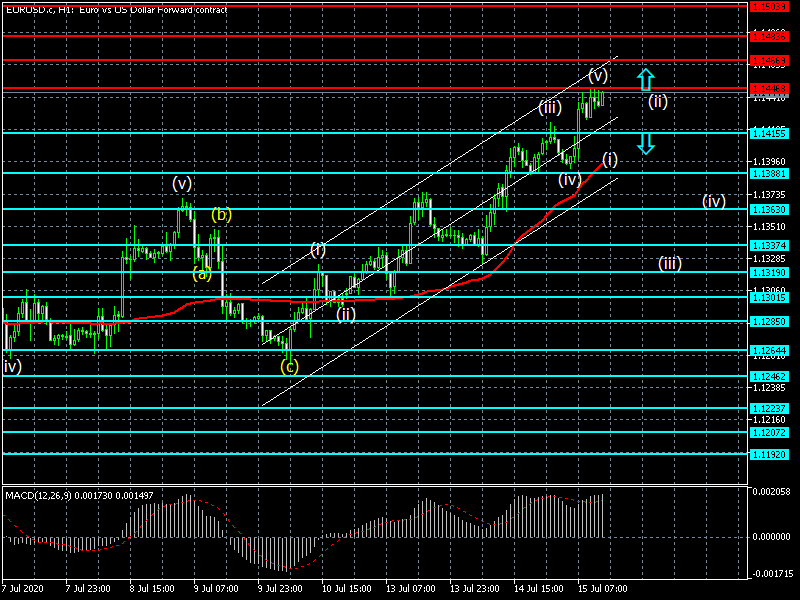Select the (v) label above the 8 Jul peak
The height and width of the screenshot is (600, 800).
pos(182,183)
